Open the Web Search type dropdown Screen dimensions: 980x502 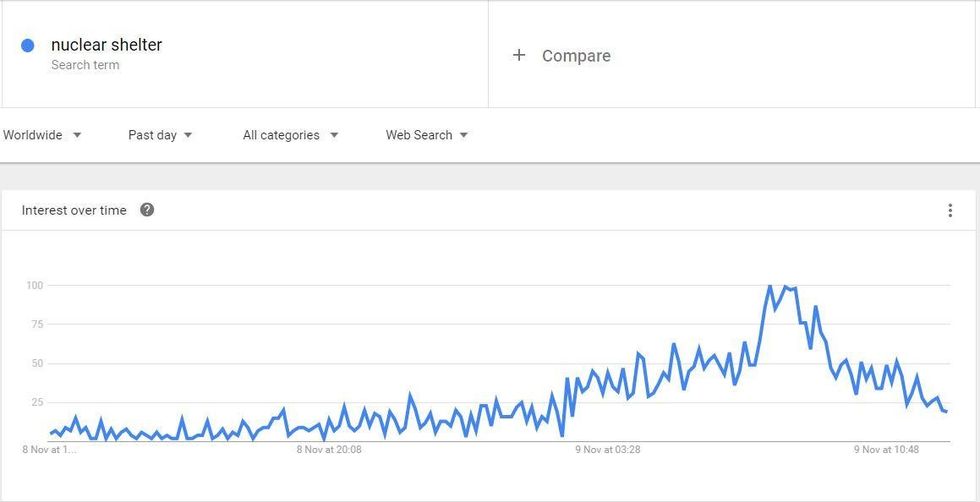[x=427, y=135]
